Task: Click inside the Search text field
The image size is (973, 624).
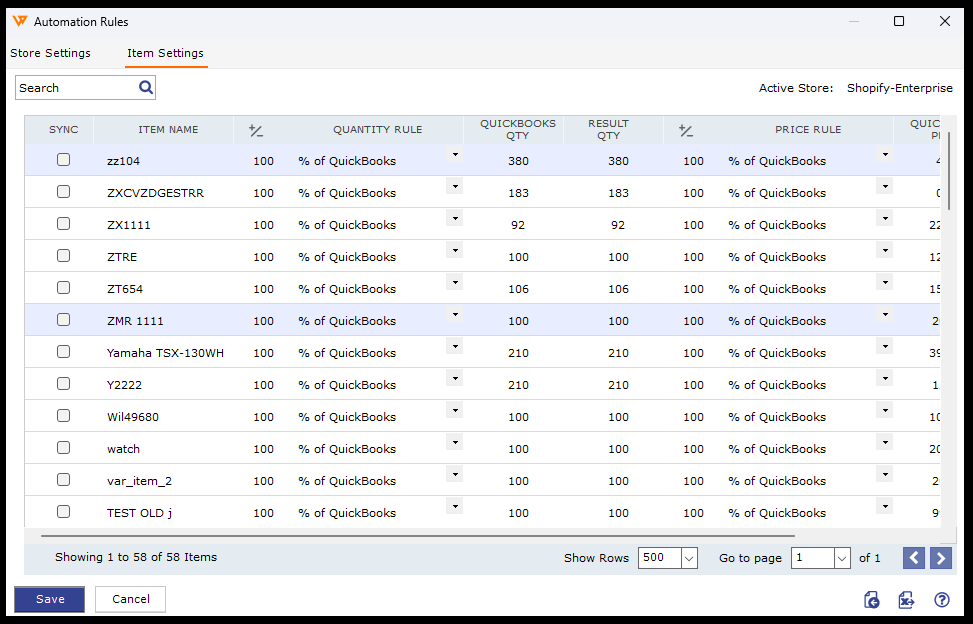Action: pos(75,88)
